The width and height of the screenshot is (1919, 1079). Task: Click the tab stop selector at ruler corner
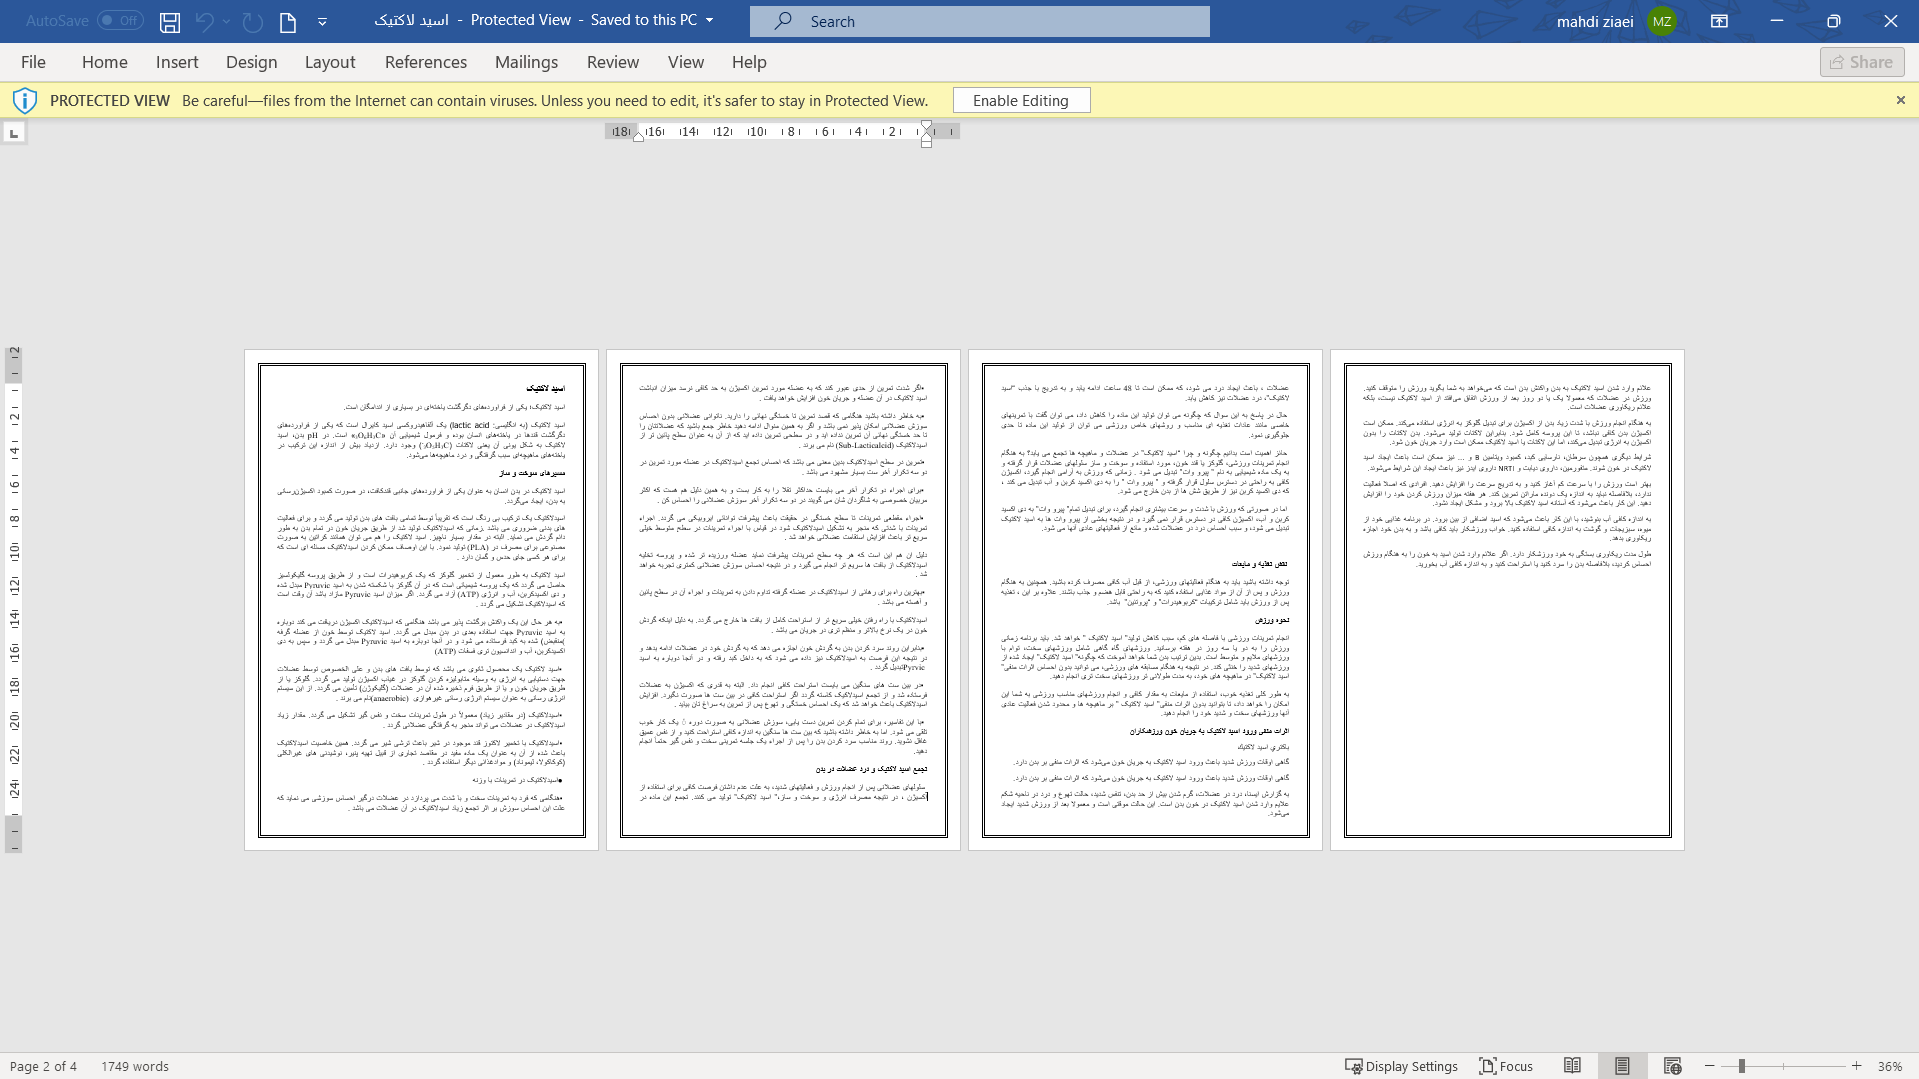pyautogui.click(x=14, y=133)
